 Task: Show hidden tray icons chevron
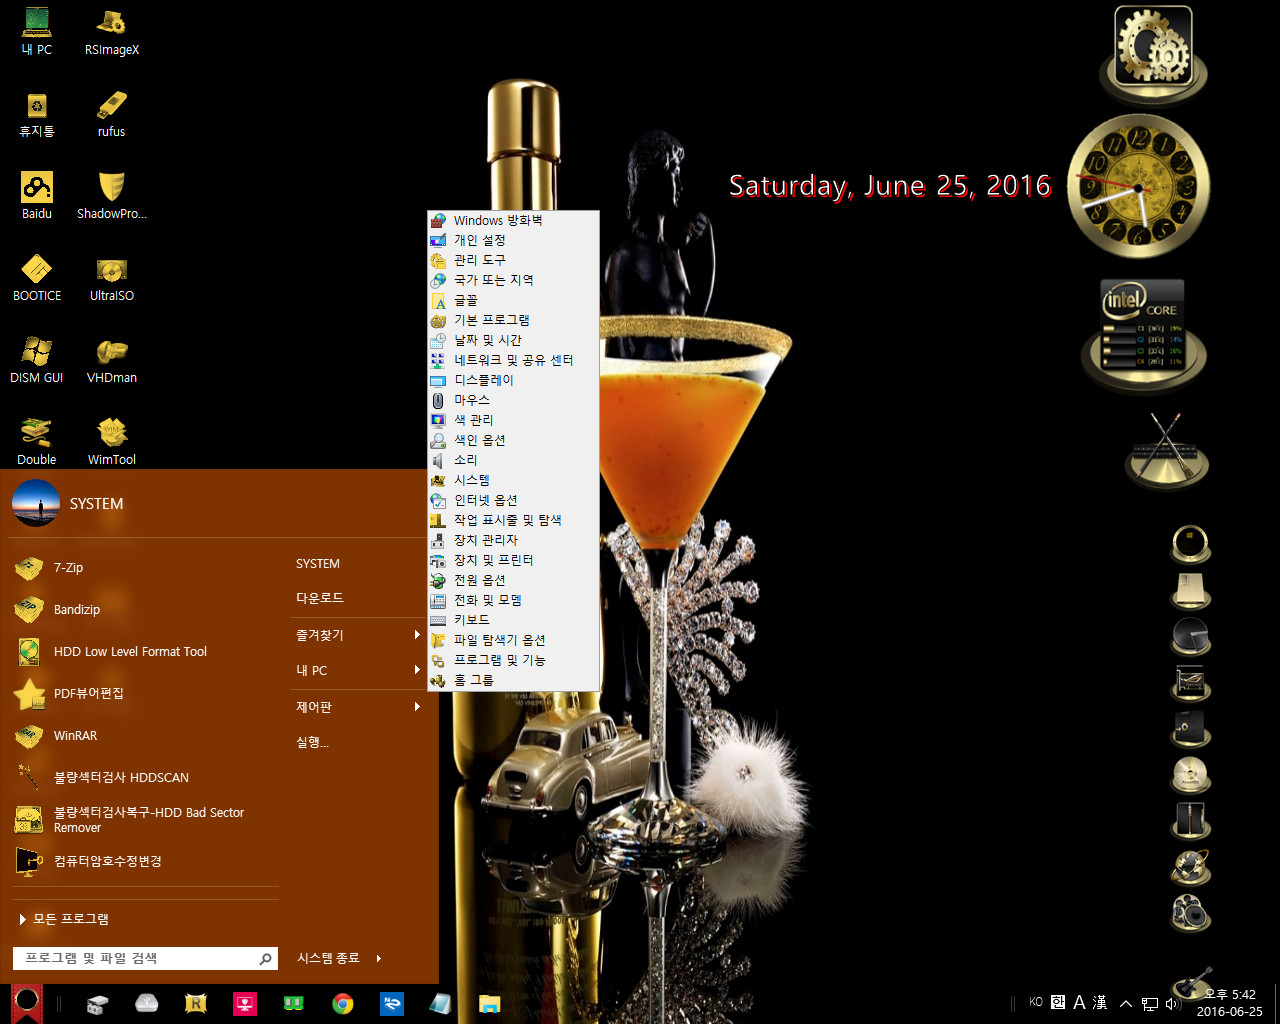[x=1126, y=1003]
